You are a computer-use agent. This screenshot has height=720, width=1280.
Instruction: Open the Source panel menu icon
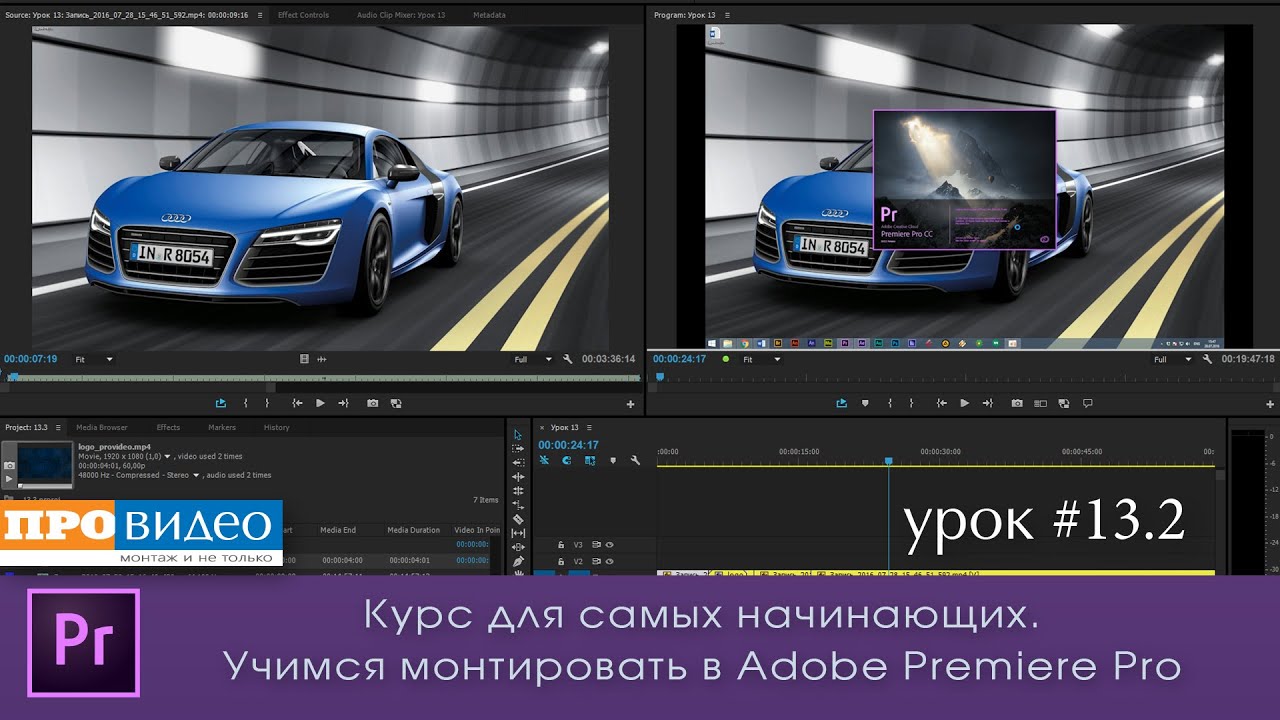click(260, 15)
